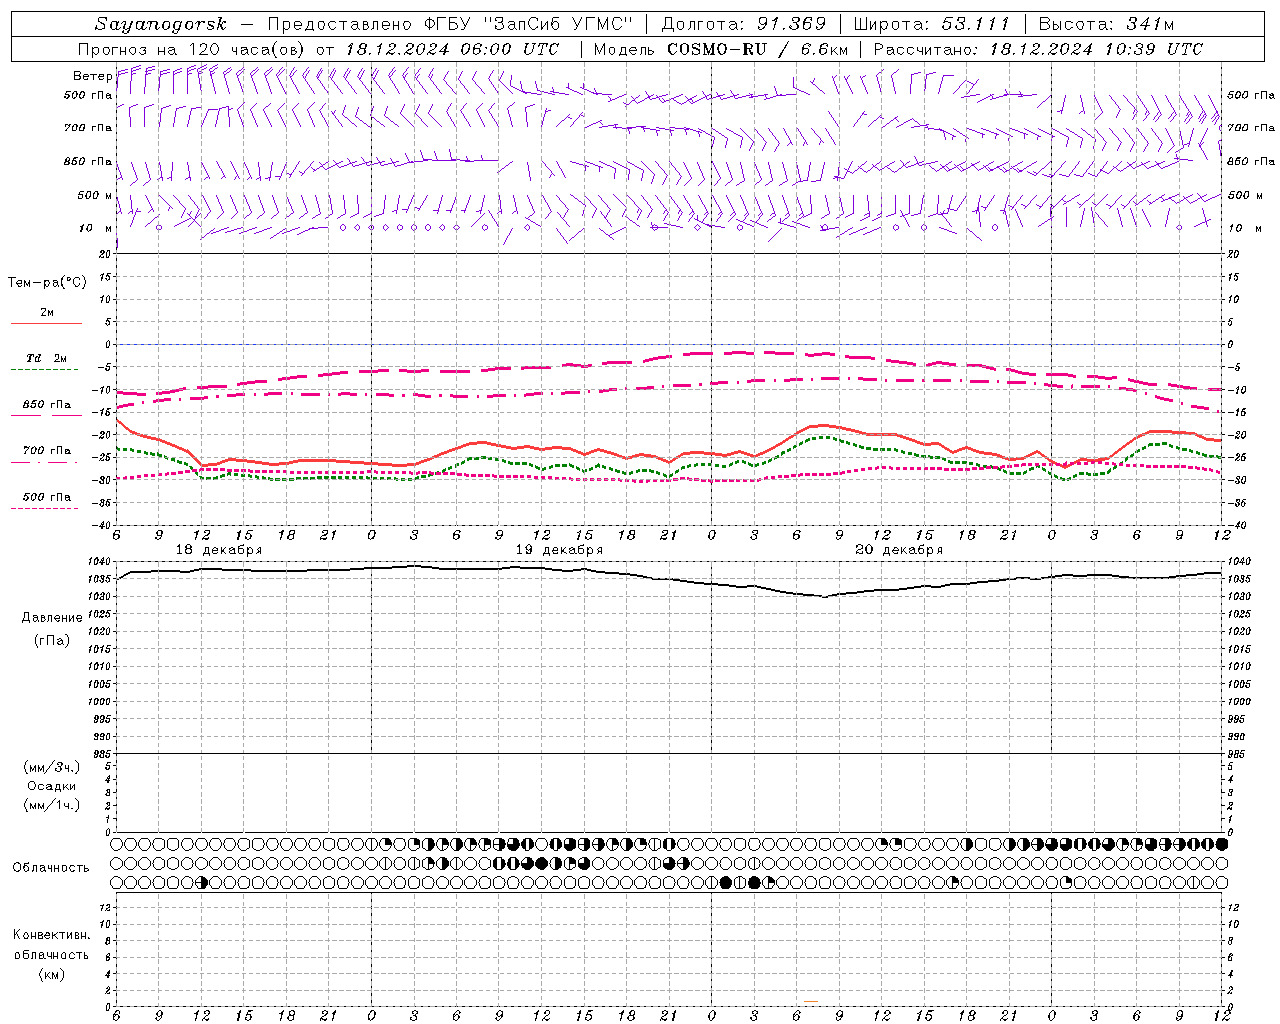Click the '(гПа)' pressure unit label
The image size is (1280, 1024).
coord(52,641)
